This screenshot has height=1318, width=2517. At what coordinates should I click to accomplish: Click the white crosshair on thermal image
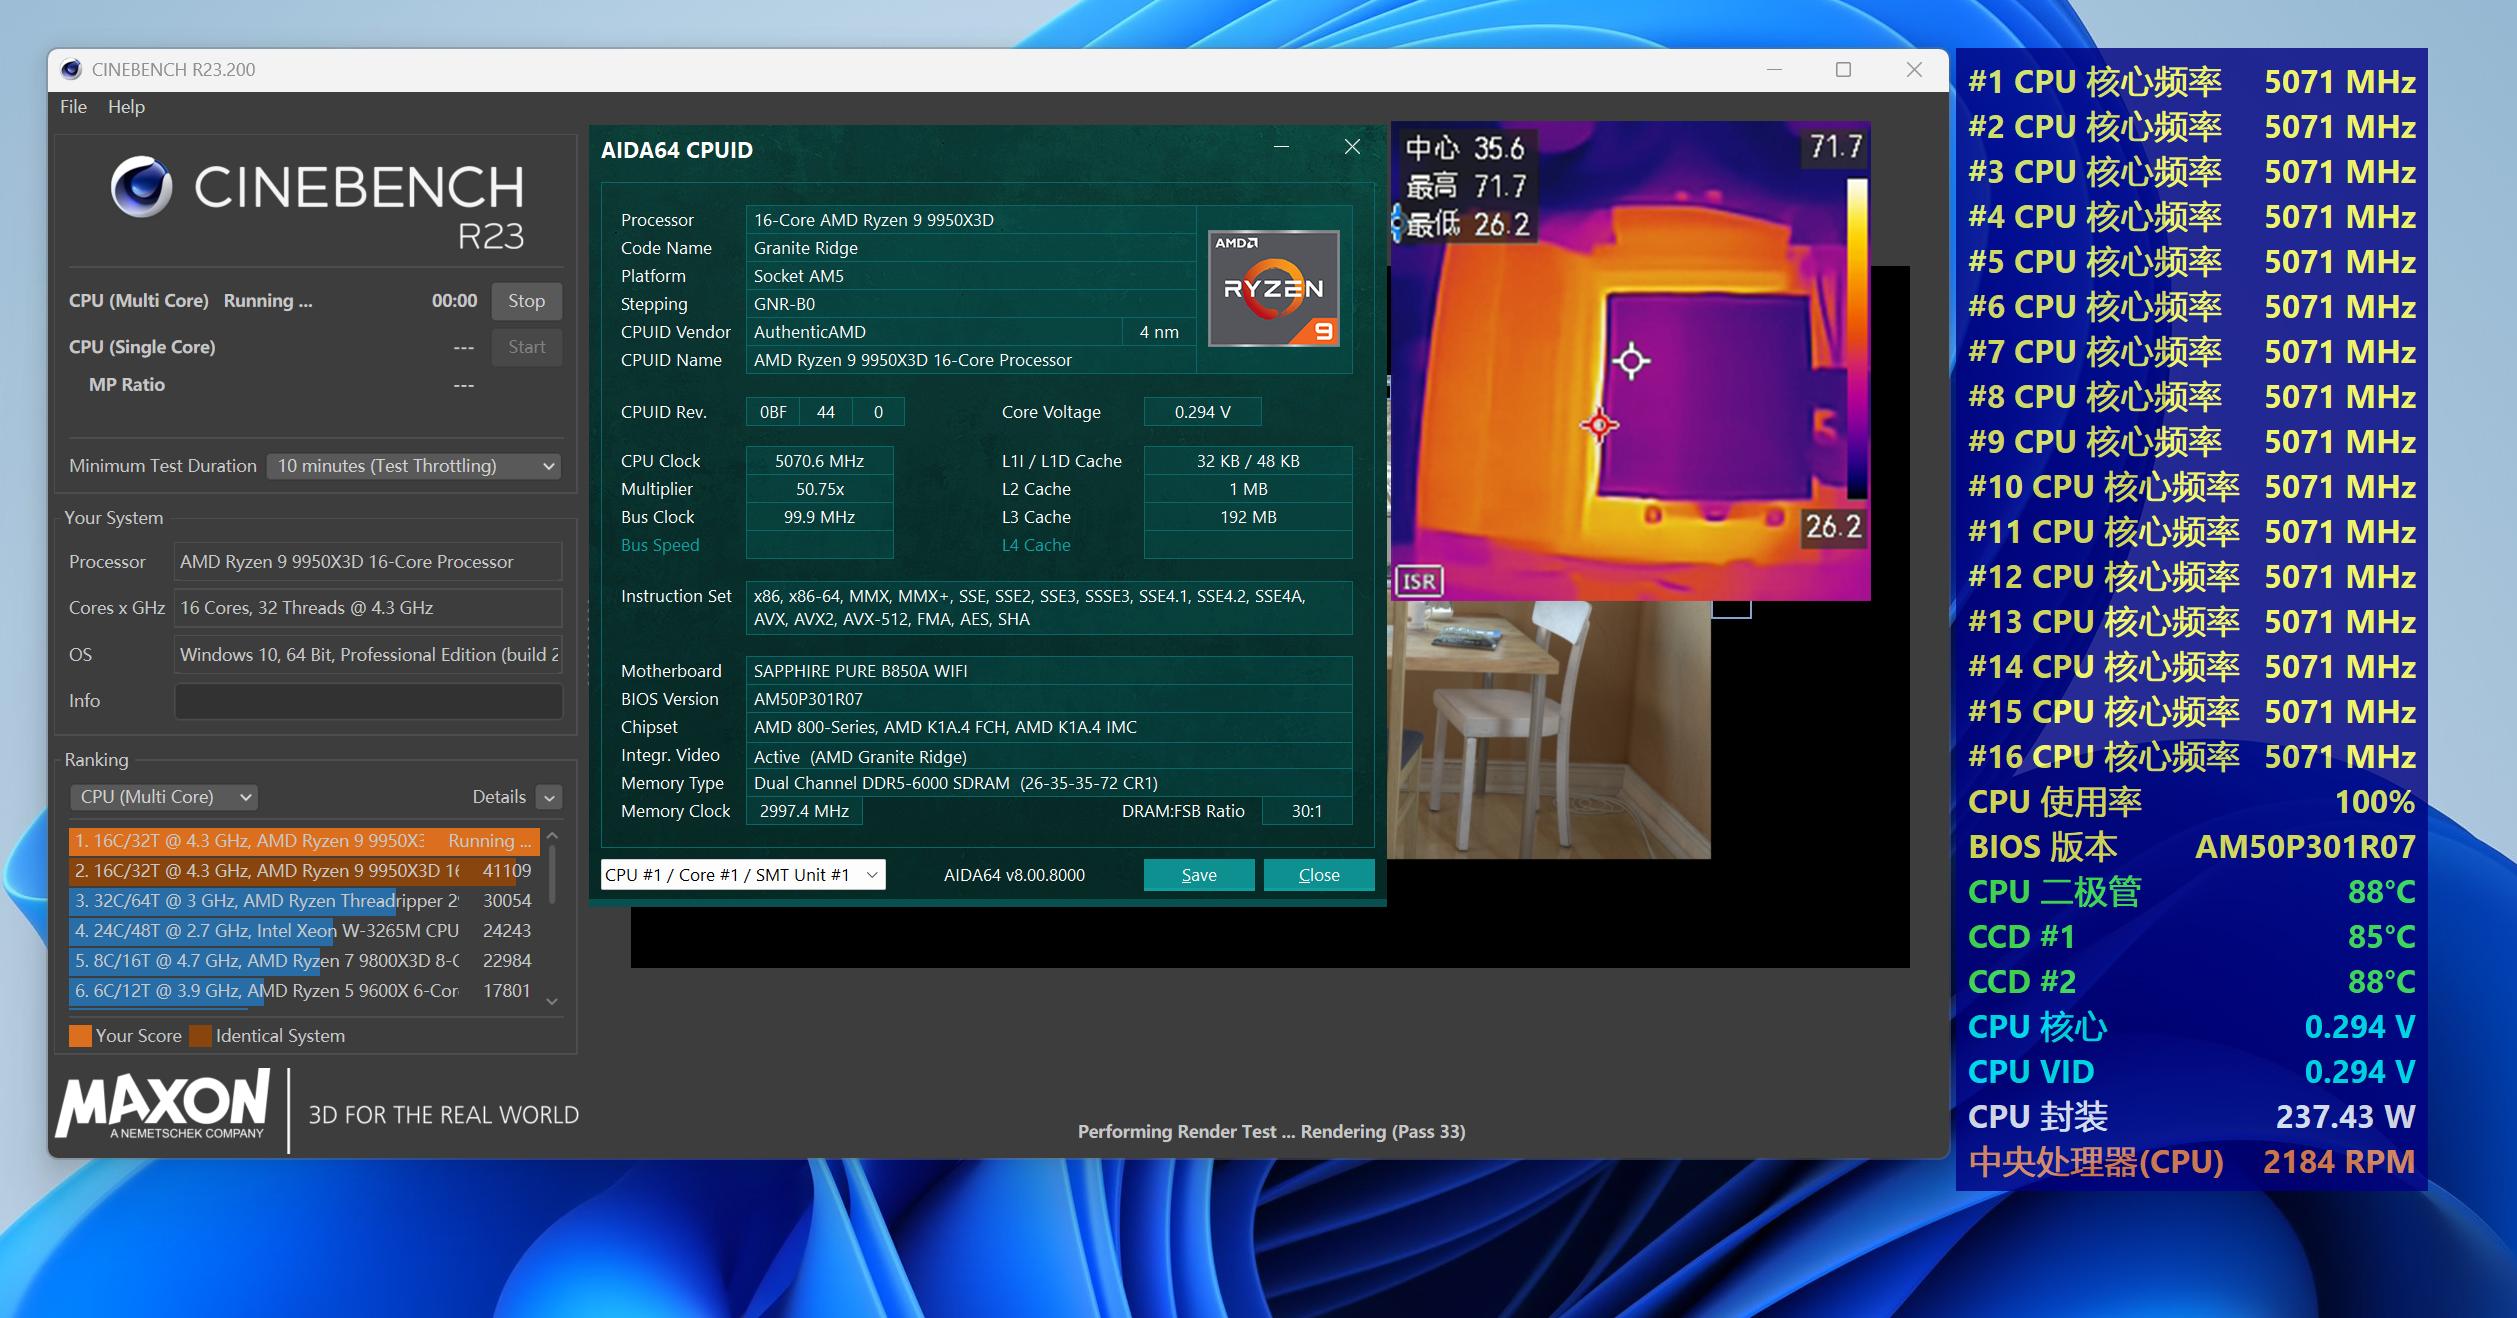[x=1631, y=361]
